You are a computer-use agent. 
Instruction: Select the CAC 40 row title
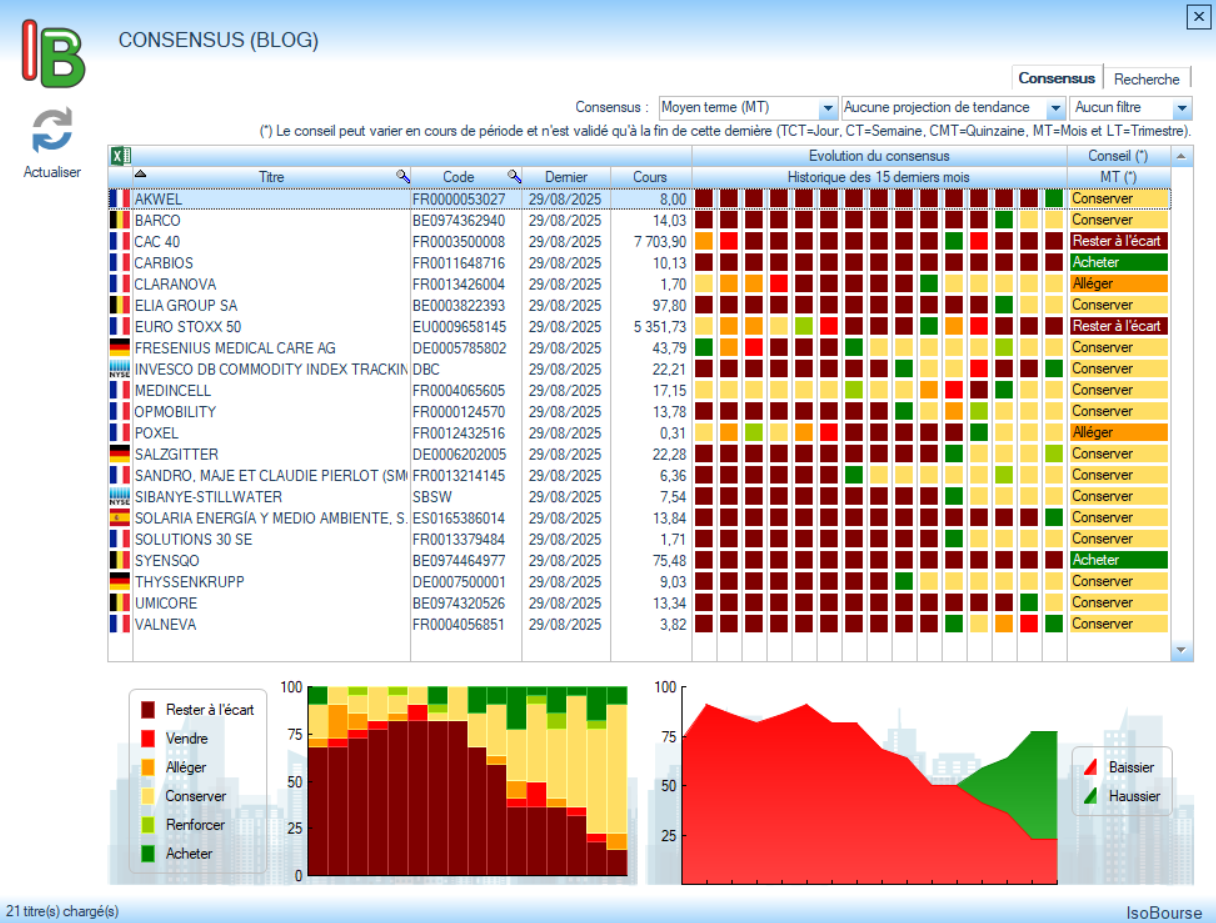158,242
